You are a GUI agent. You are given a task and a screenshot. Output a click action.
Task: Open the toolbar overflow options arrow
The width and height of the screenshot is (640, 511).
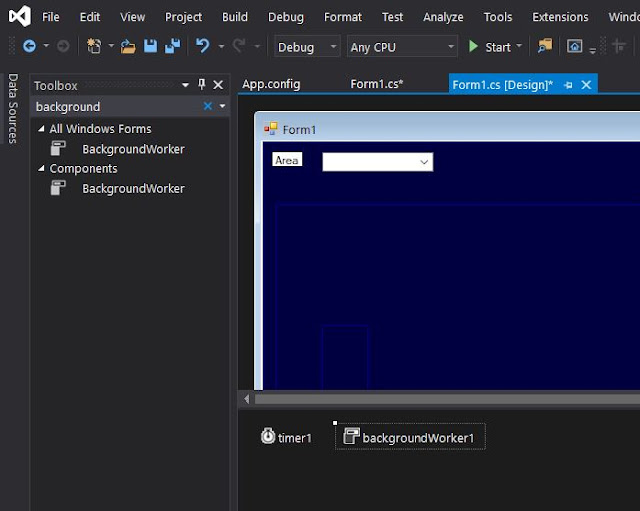[x=593, y=51]
